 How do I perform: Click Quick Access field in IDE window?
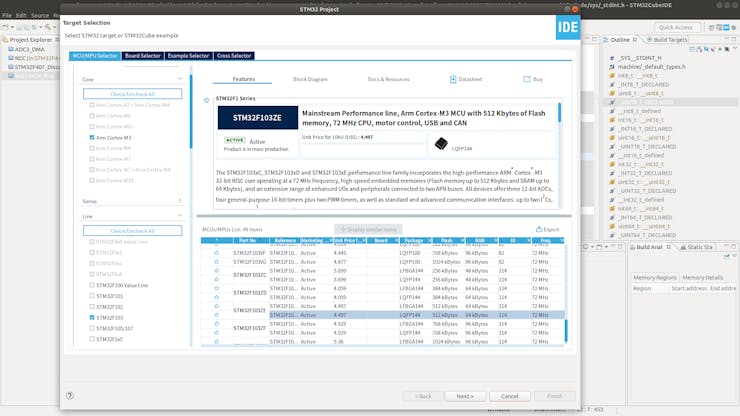pyautogui.click(x=676, y=27)
